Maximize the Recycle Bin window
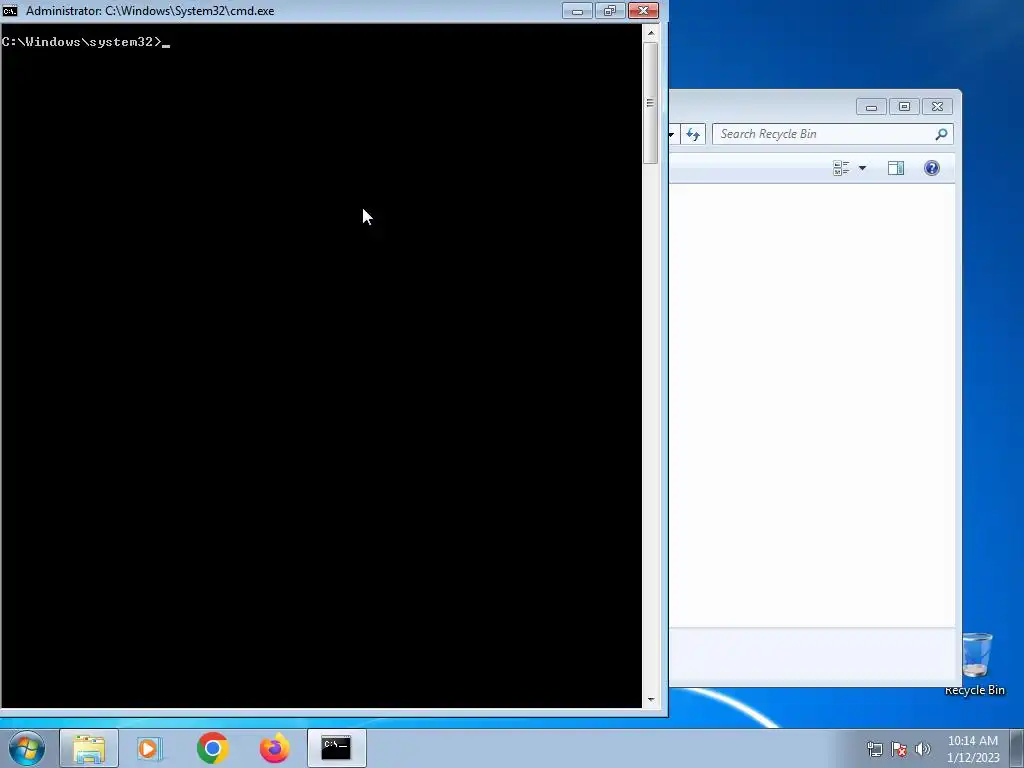Screen dimensions: 1024x768 click(904, 107)
